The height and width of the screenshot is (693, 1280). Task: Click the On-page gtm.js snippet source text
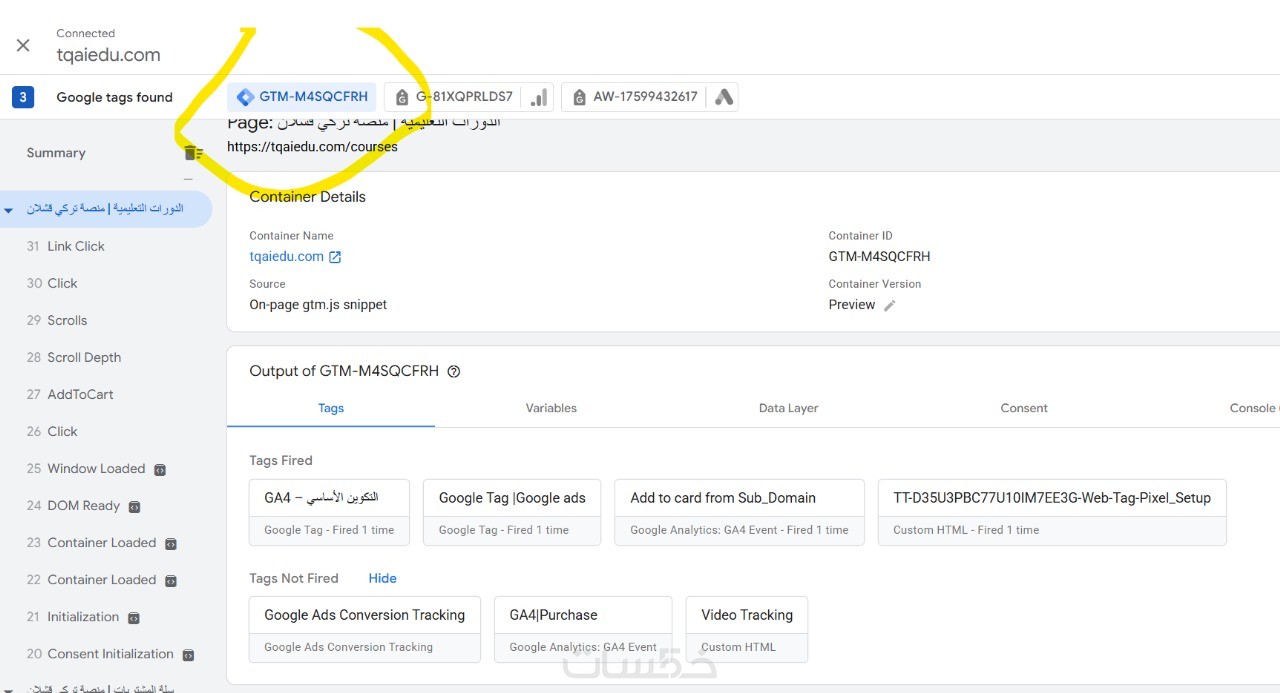point(318,304)
